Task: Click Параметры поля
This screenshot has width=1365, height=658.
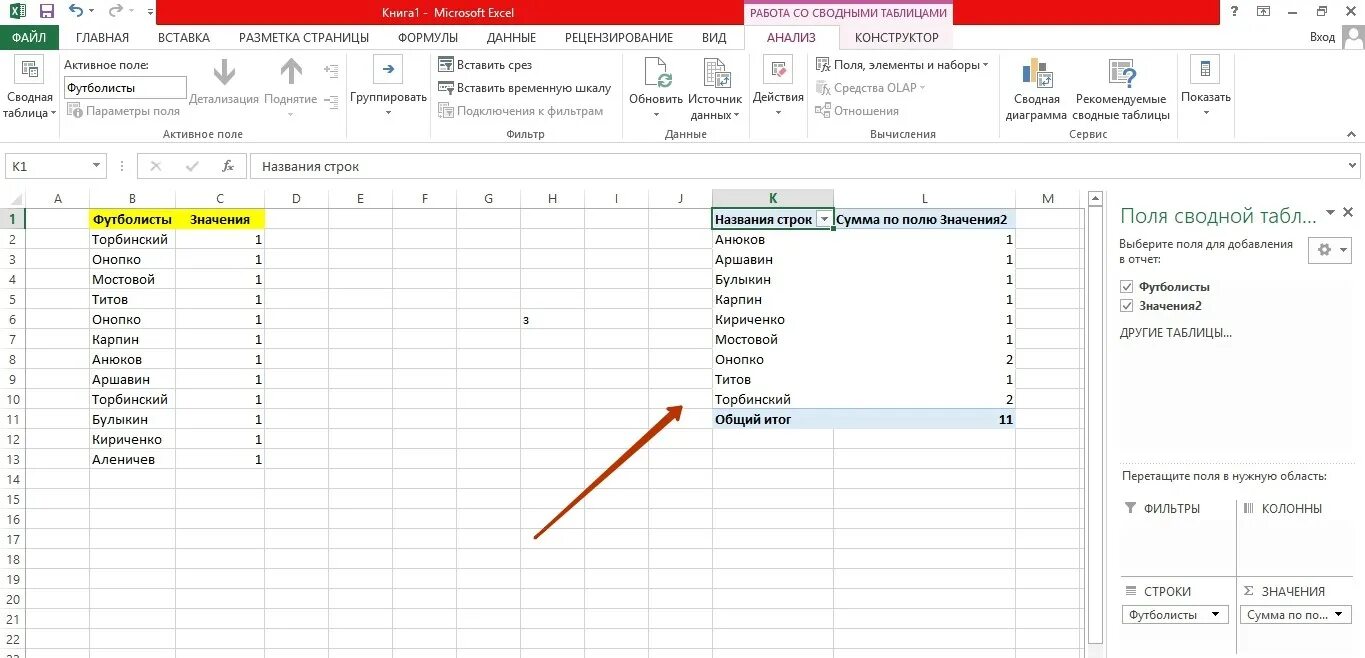Action: [124, 111]
